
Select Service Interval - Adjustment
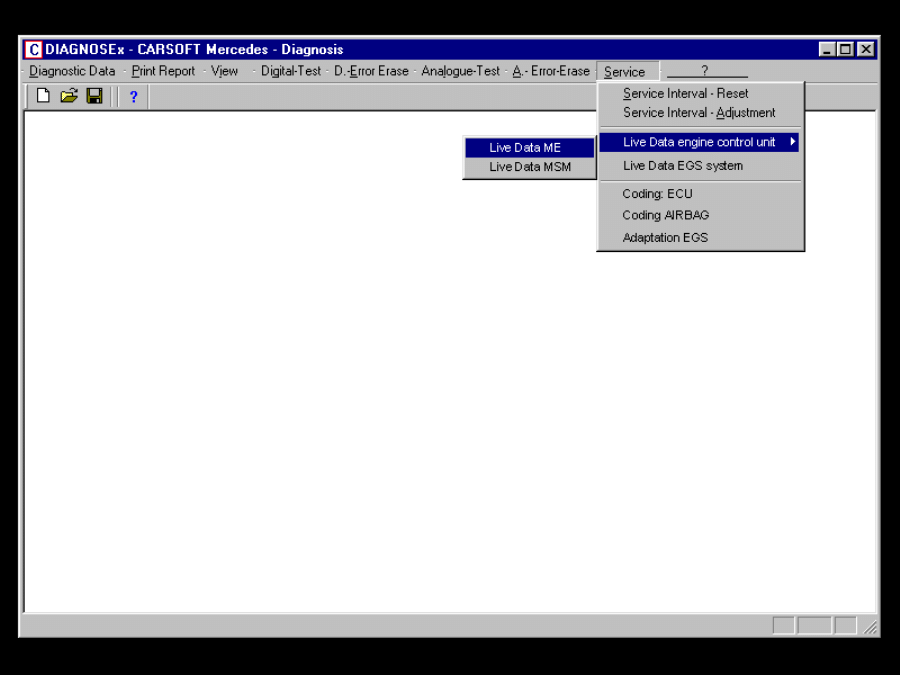coord(699,113)
